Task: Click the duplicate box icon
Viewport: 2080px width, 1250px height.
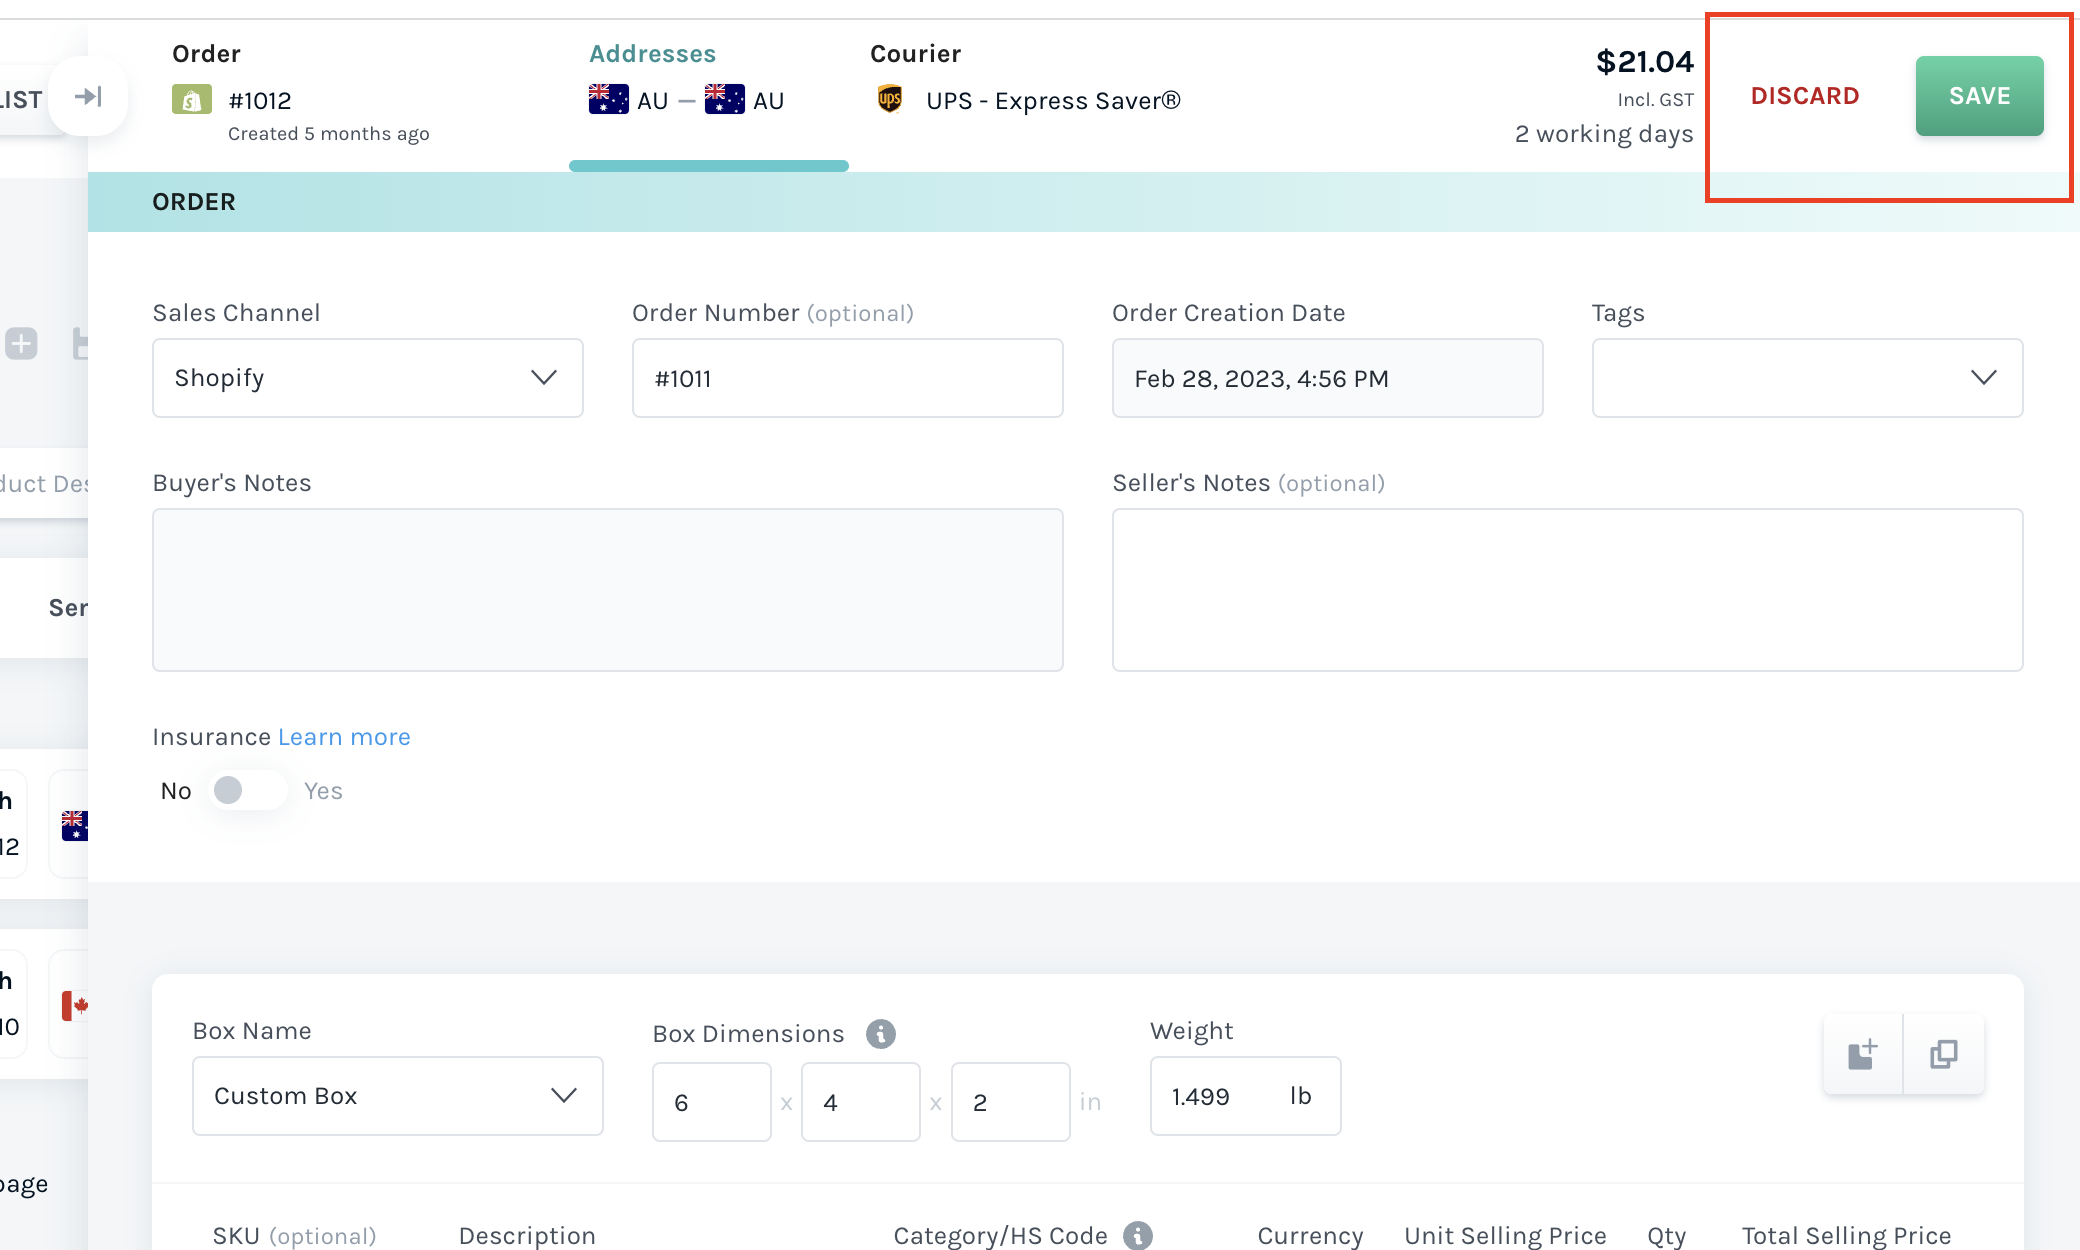Action: [x=1944, y=1053]
